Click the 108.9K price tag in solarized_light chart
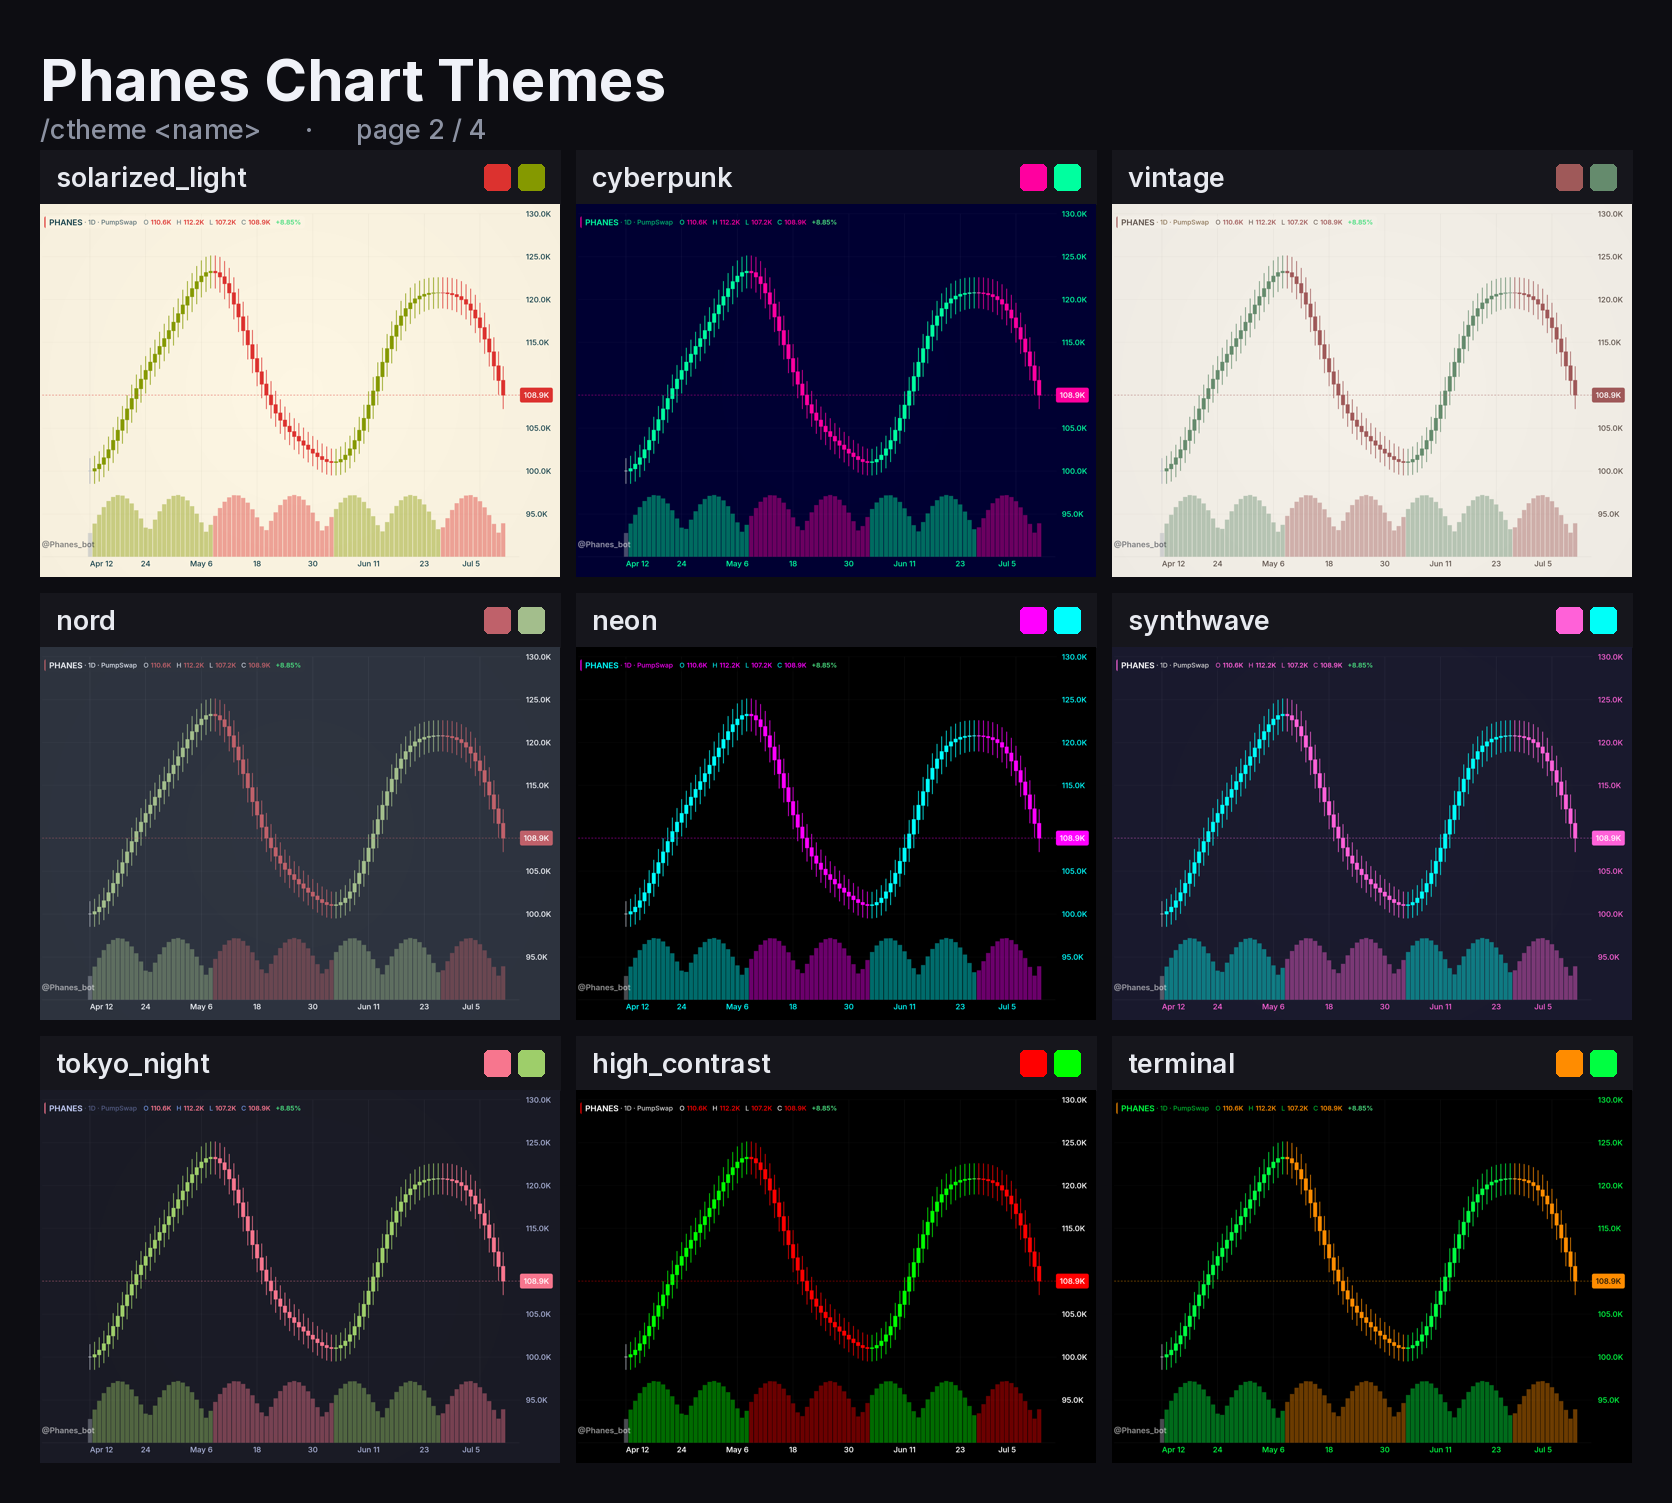The image size is (1672, 1503). 536,395
